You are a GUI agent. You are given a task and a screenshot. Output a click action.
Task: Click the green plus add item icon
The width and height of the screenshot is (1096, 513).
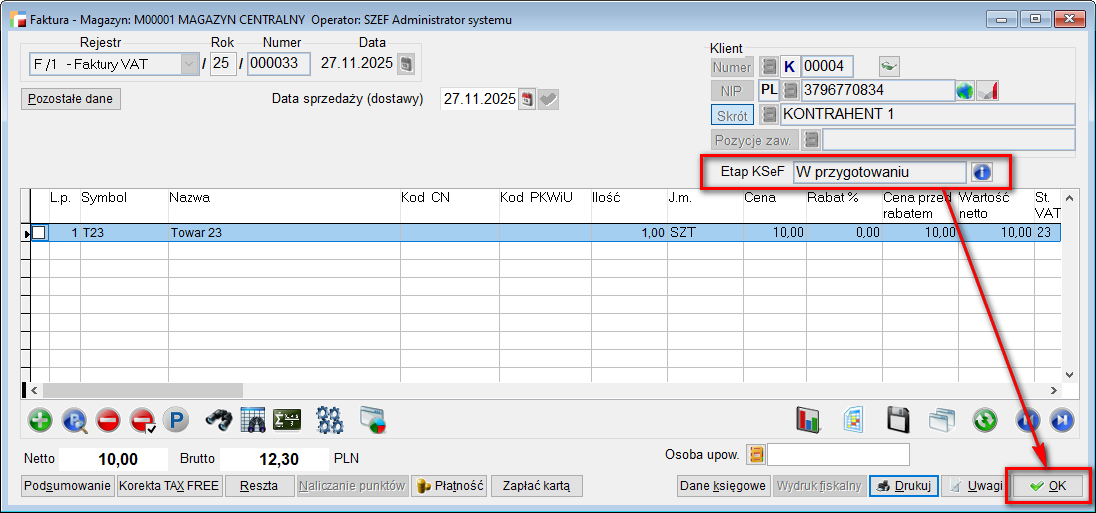coord(40,419)
